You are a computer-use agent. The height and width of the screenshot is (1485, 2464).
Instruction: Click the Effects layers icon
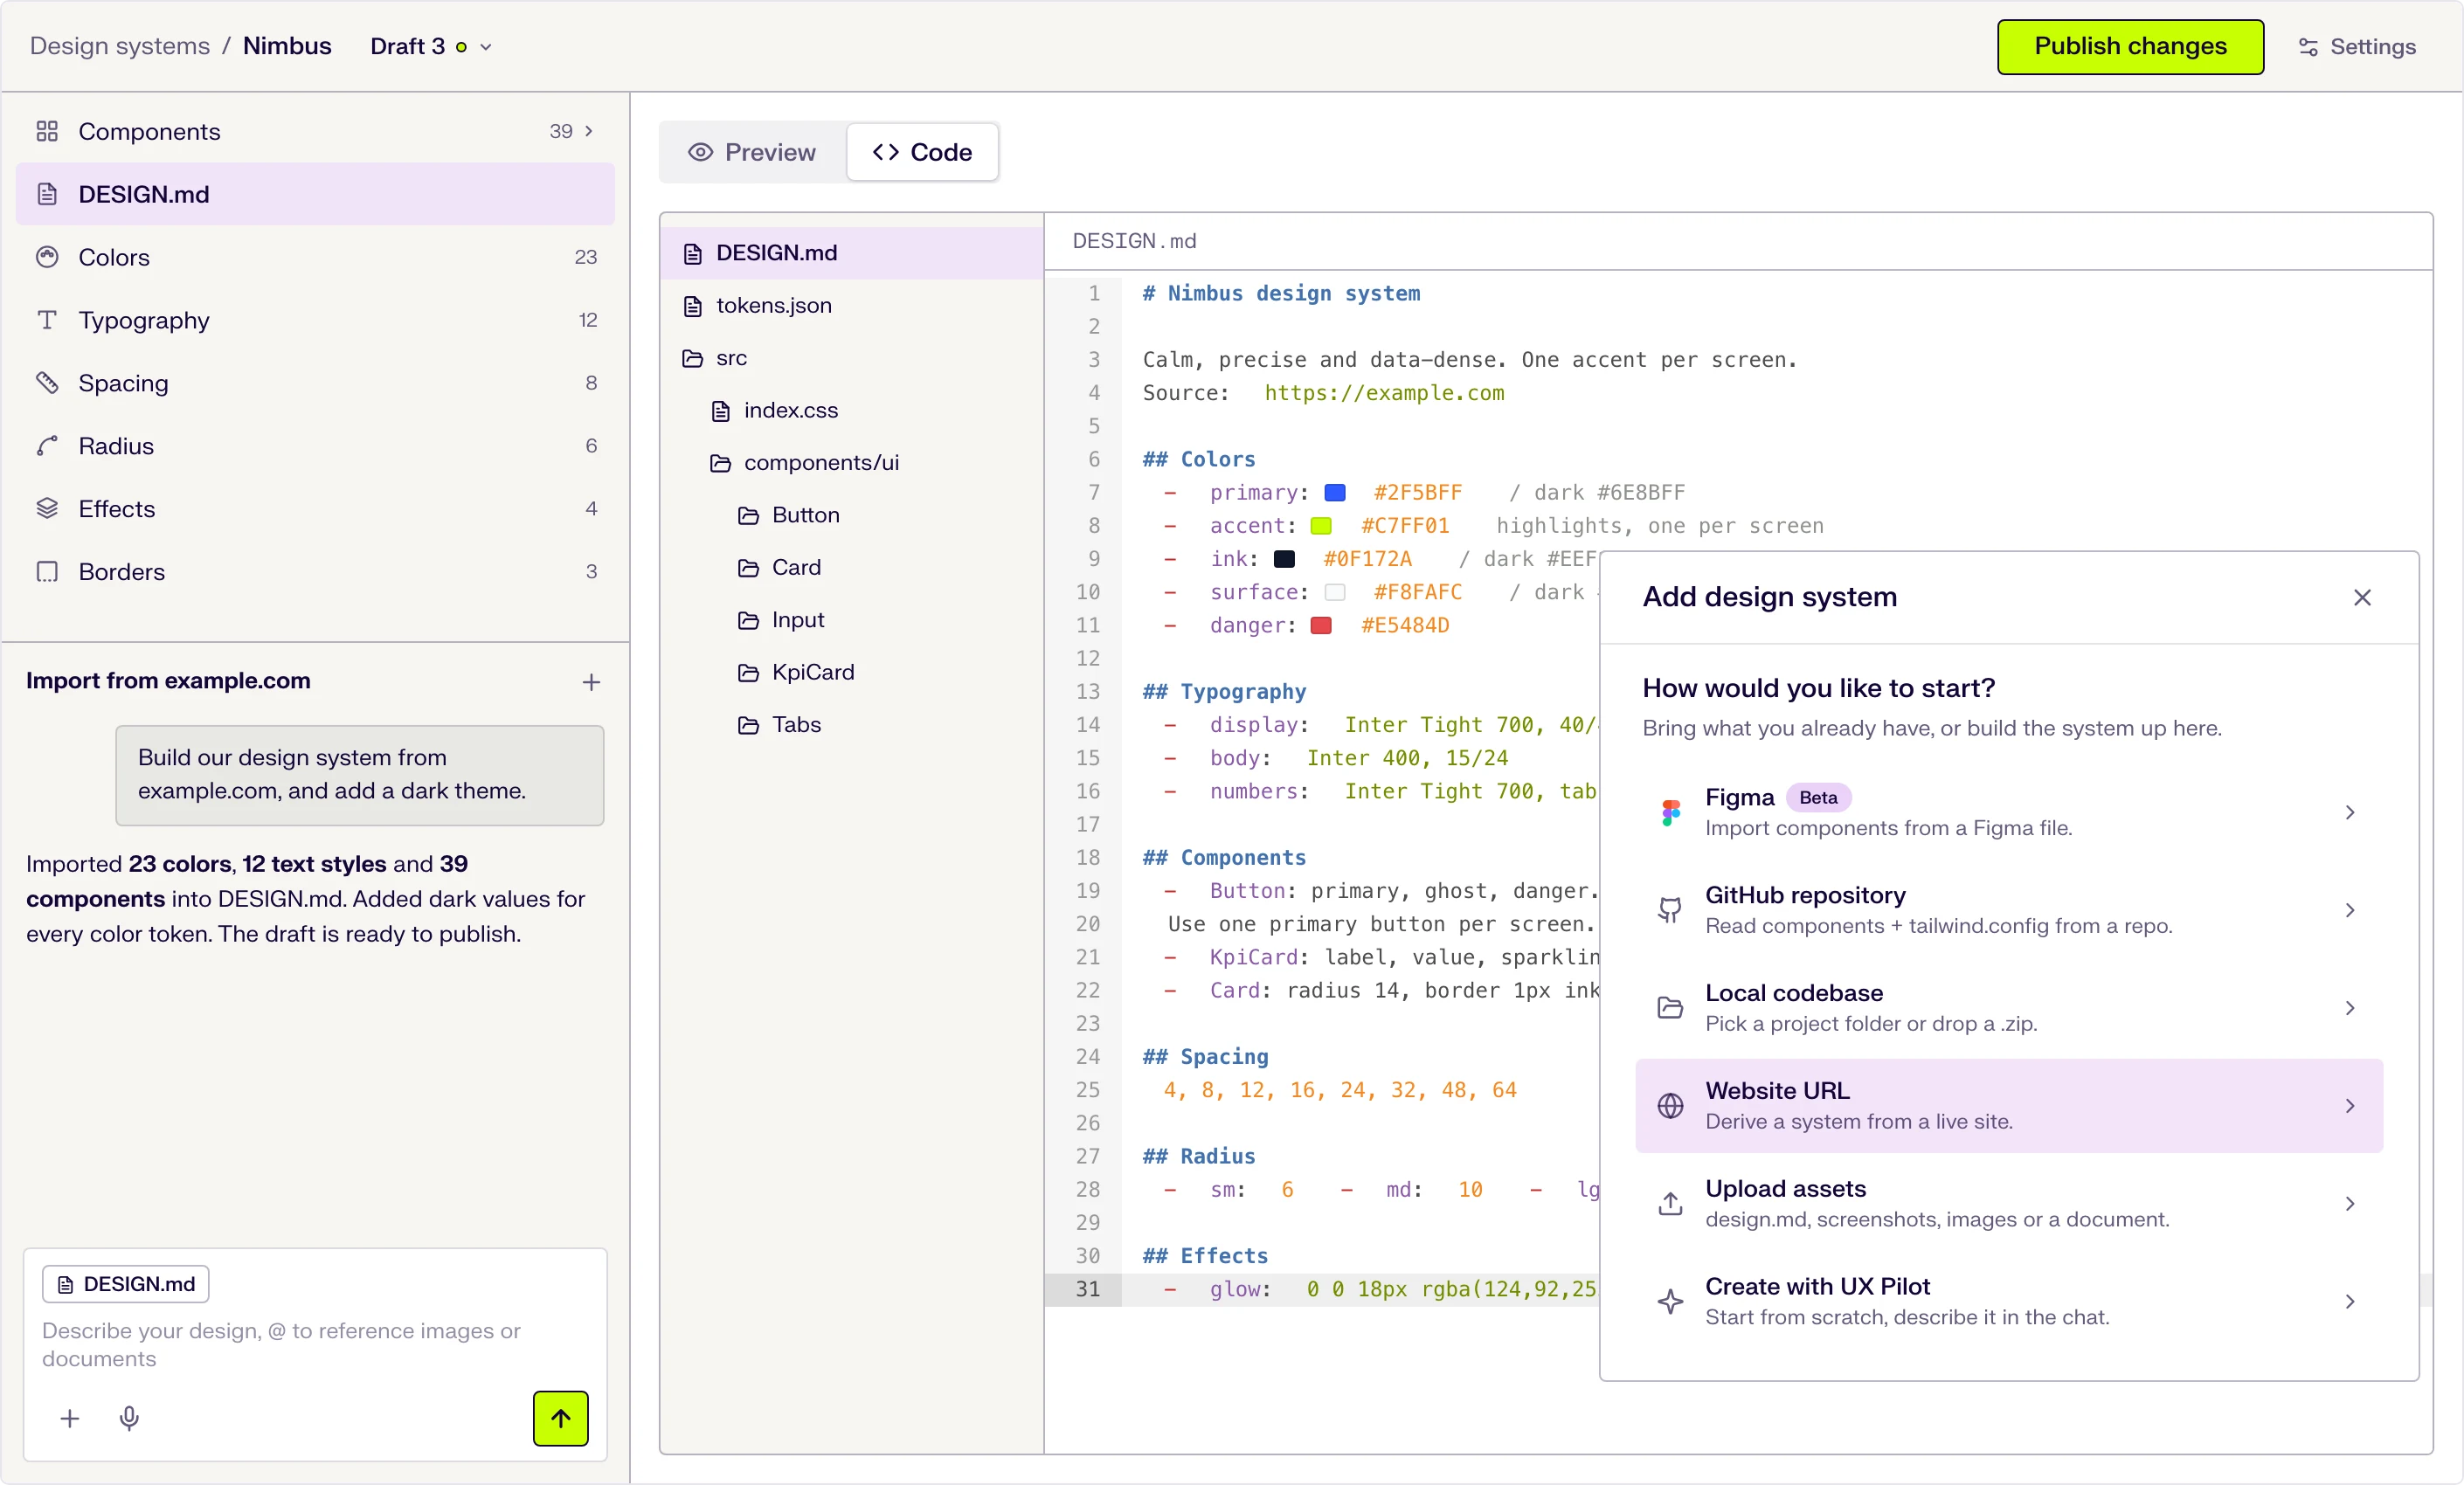click(47, 508)
